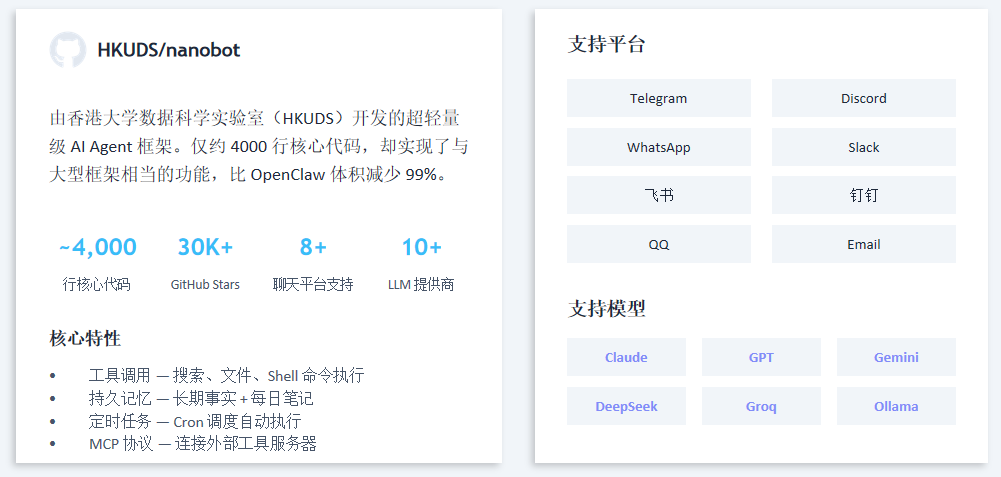Select the Telegram platform tile

(x=659, y=98)
